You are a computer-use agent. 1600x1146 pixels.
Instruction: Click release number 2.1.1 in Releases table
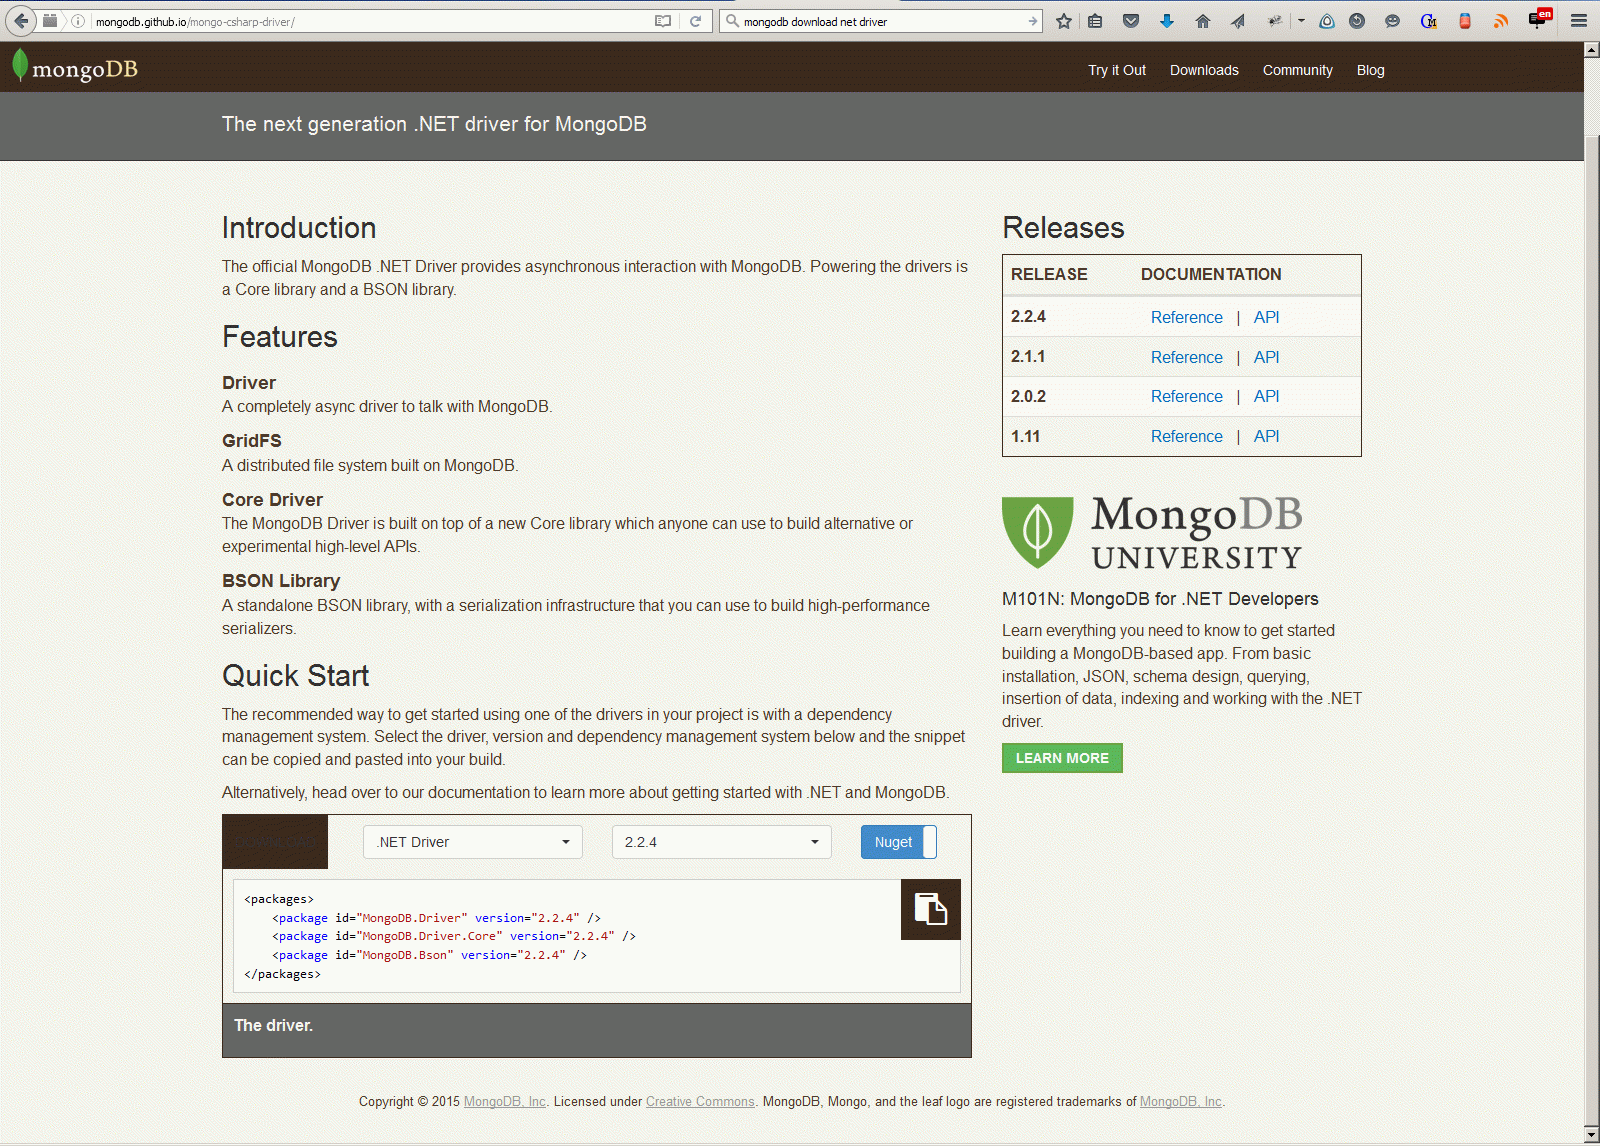[1028, 356]
